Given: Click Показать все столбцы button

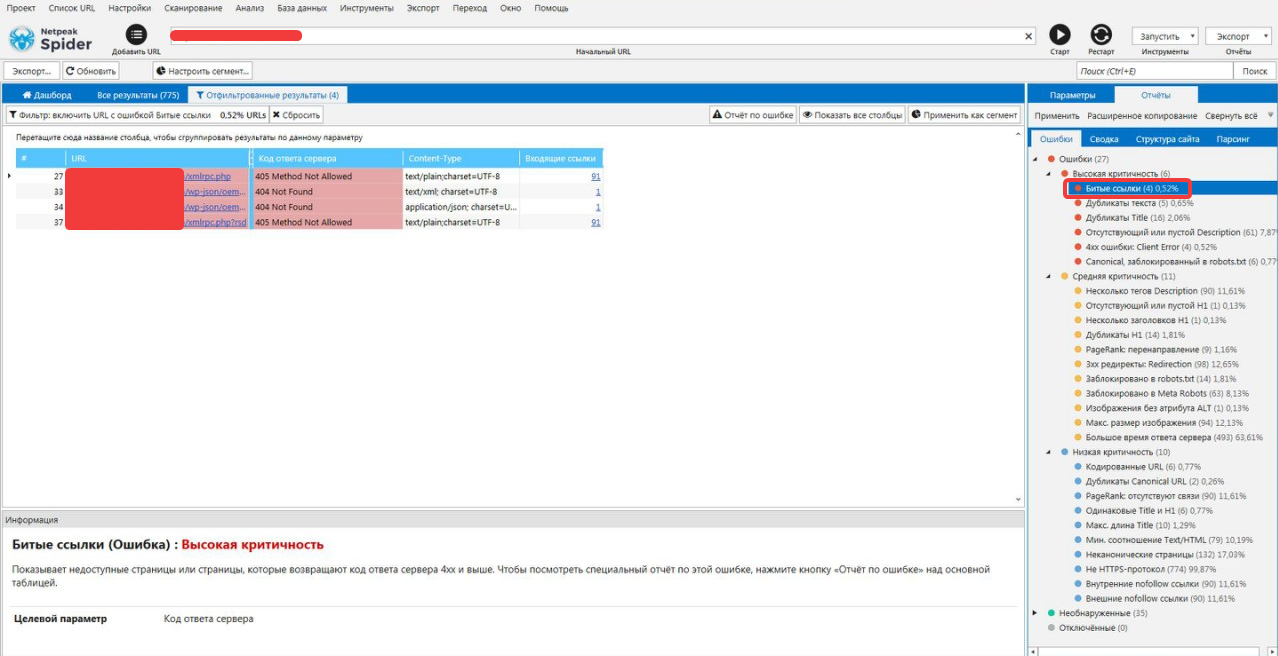Looking at the screenshot, I should (852, 115).
